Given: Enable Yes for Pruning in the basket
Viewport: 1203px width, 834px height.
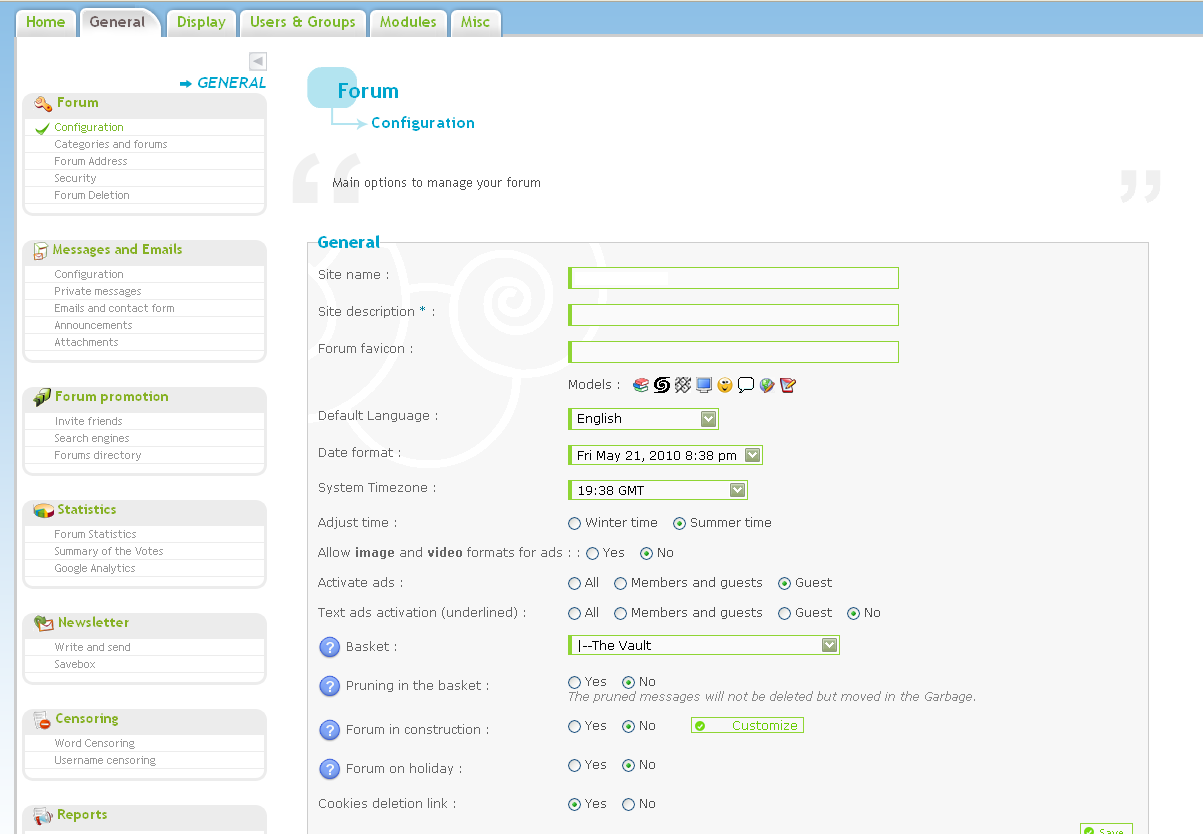Looking at the screenshot, I should (574, 682).
